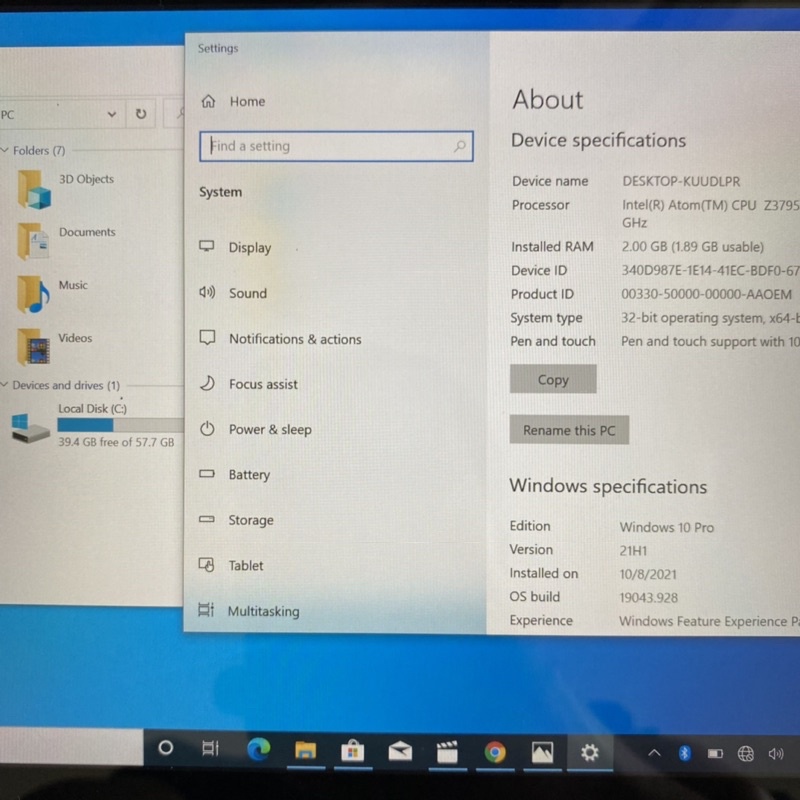
Task: Click the Find a setting search box
Action: [x=330, y=146]
